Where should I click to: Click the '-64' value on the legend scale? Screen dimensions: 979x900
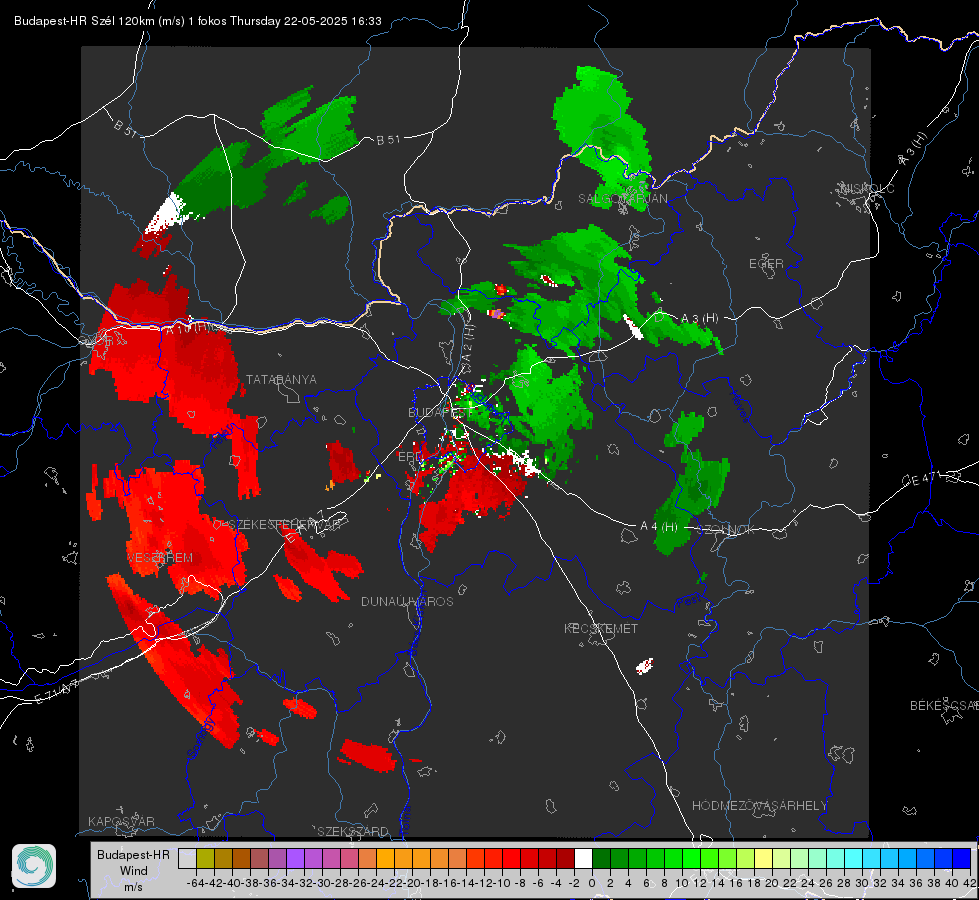click(x=196, y=883)
